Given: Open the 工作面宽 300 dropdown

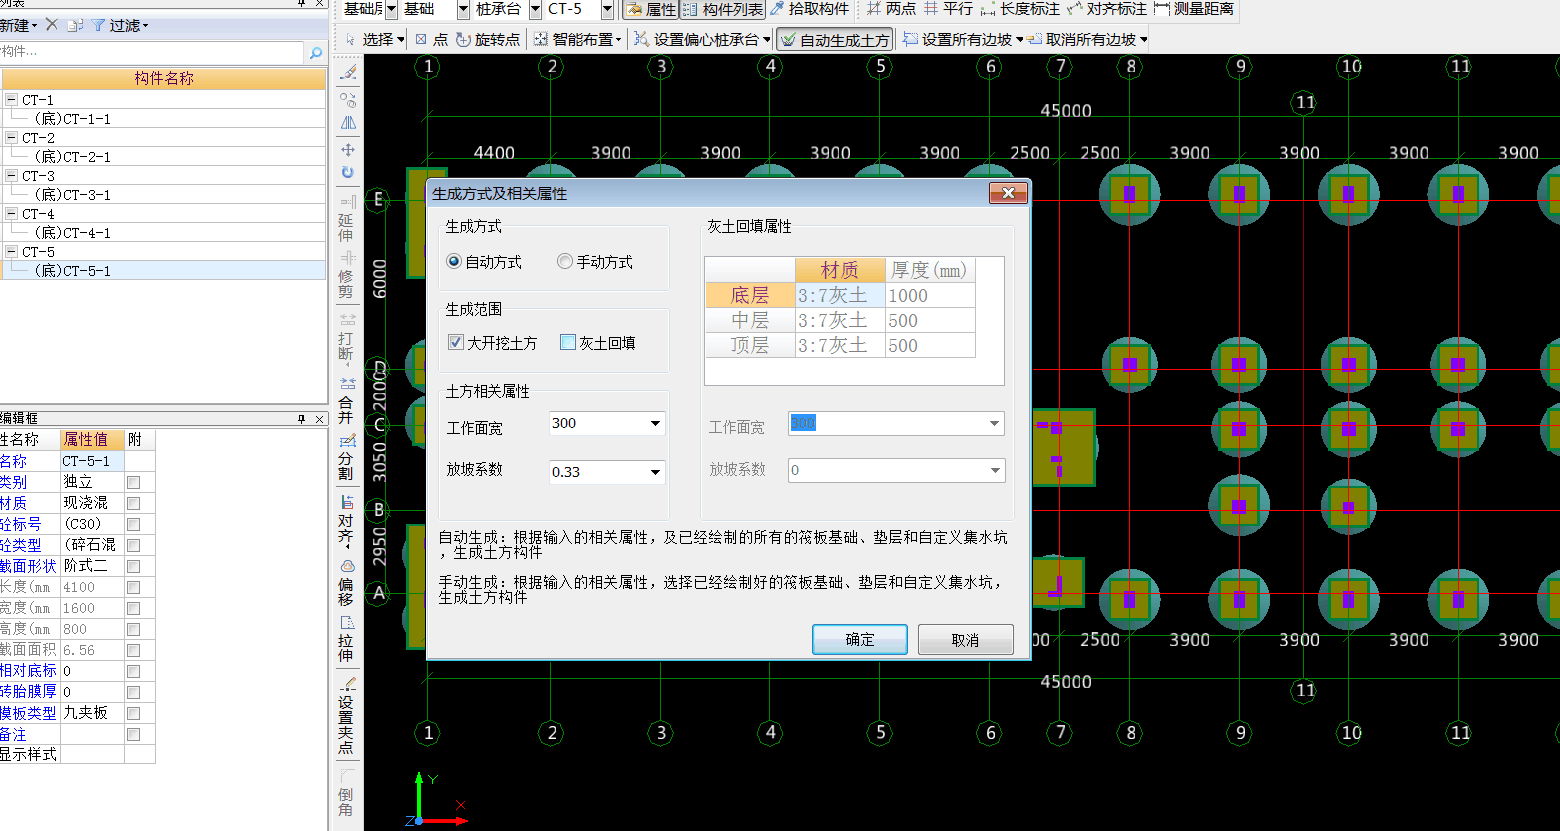Looking at the screenshot, I should (x=656, y=424).
